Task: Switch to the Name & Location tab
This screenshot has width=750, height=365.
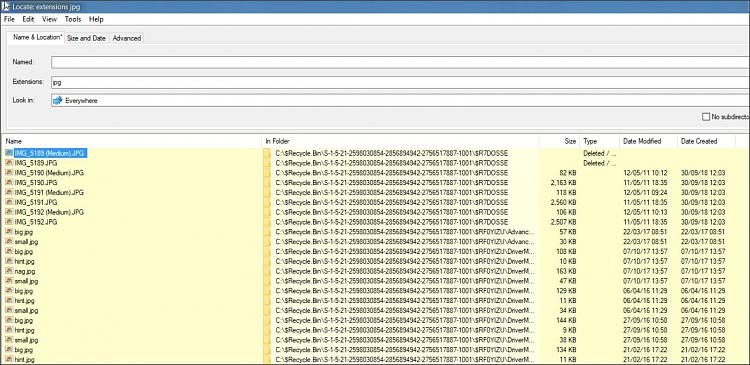Action: click(36, 37)
